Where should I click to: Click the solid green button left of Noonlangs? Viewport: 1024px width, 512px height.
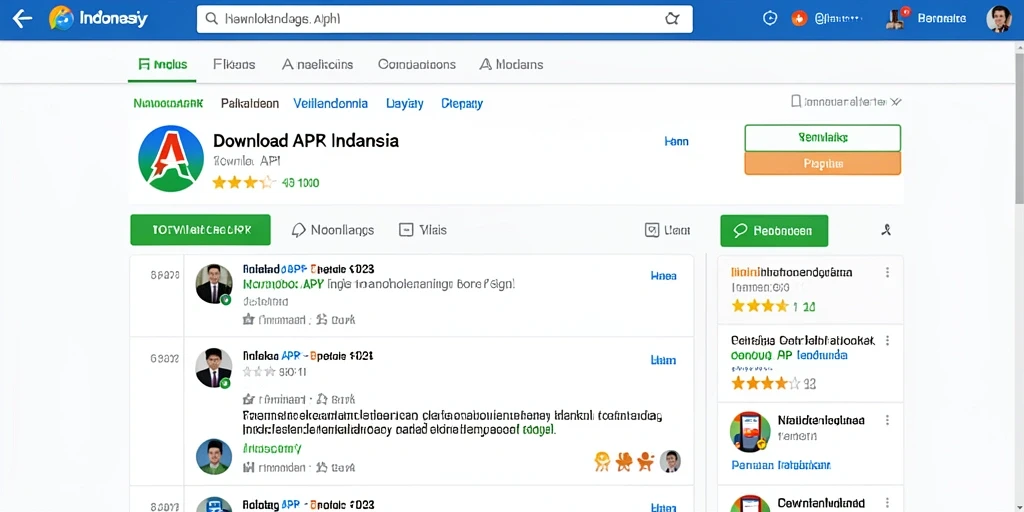[200, 230]
